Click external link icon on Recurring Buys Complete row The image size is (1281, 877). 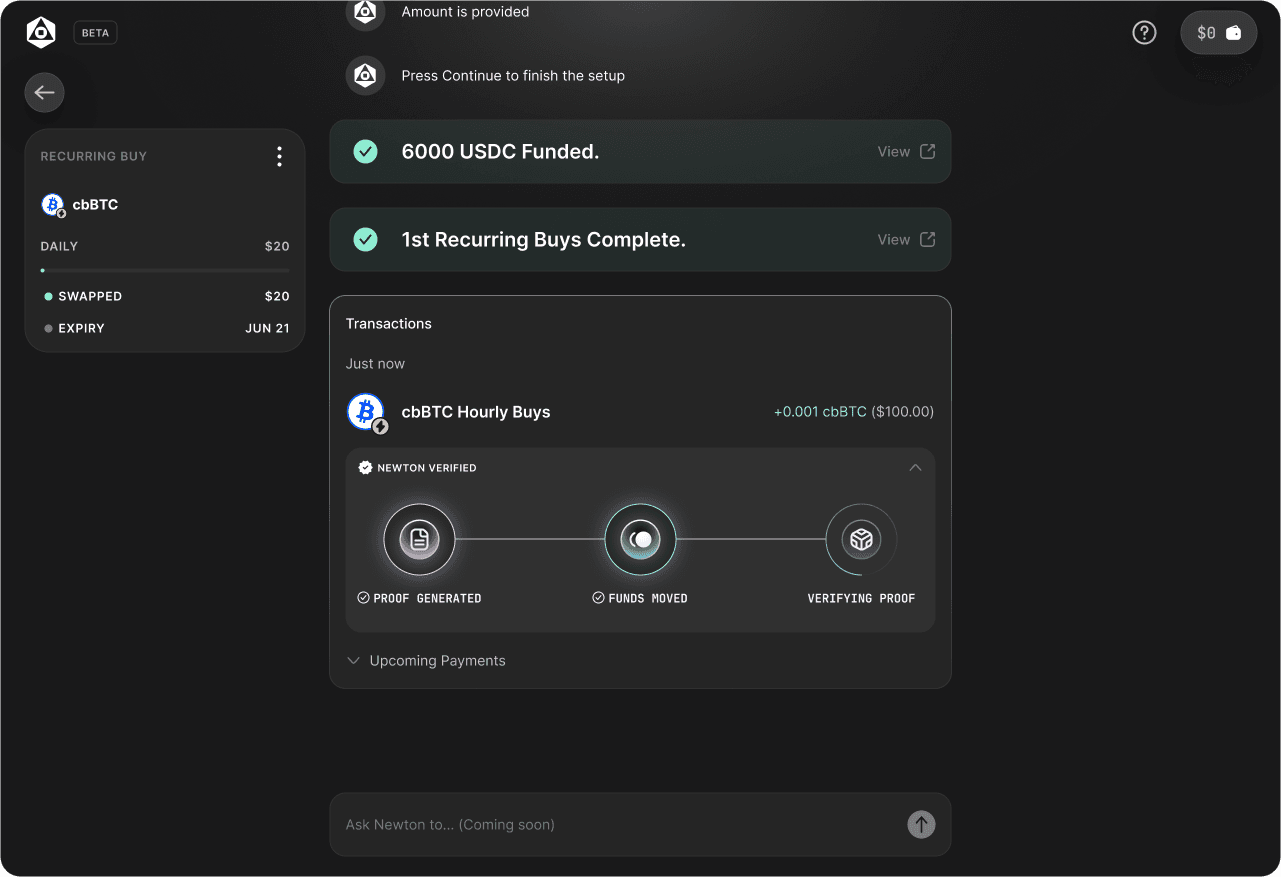tap(927, 240)
